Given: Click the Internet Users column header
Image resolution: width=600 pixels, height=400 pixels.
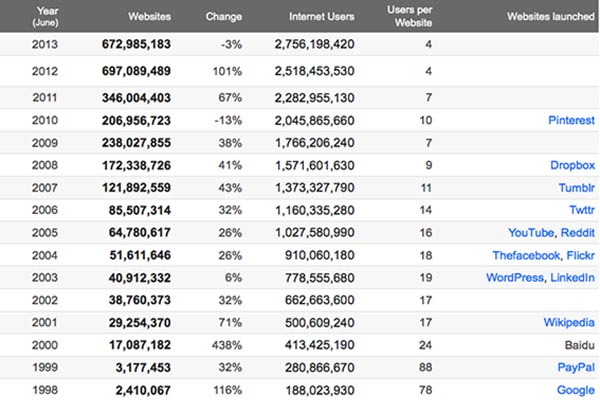Looking at the screenshot, I should tap(321, 16).
